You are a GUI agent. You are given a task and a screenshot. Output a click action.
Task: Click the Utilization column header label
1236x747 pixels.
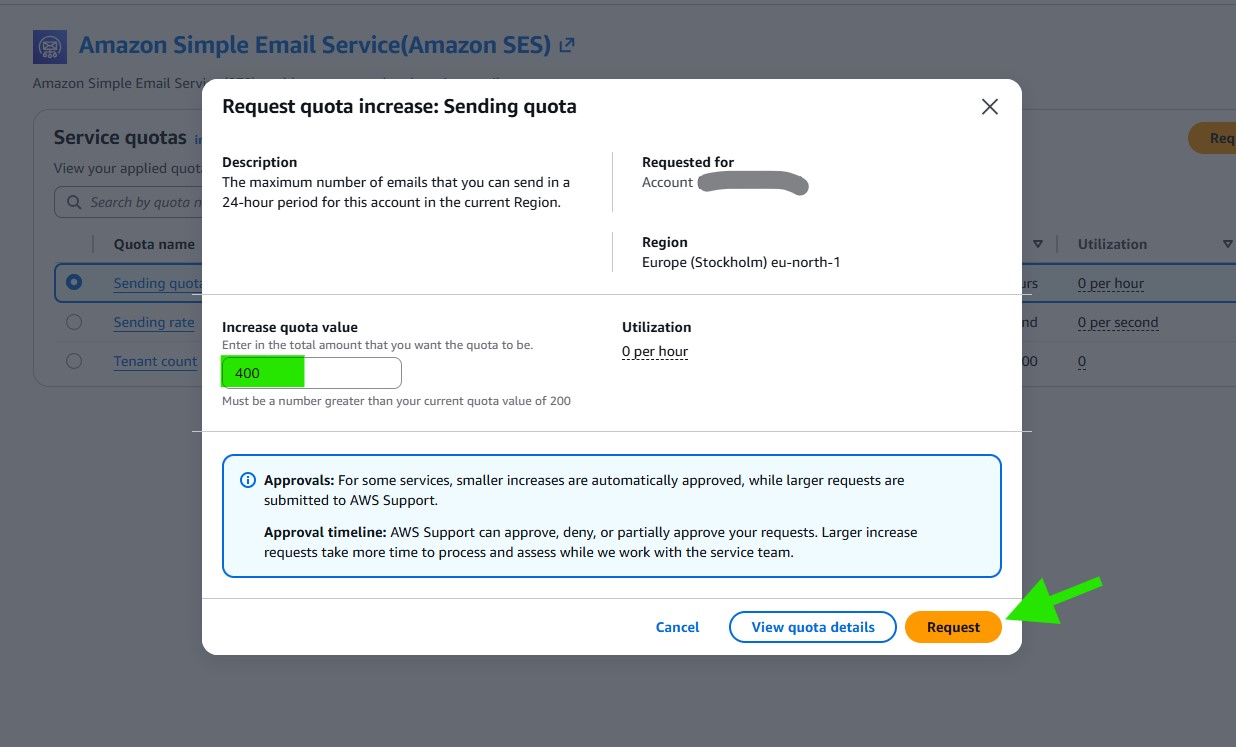[x=1112, y=244]
